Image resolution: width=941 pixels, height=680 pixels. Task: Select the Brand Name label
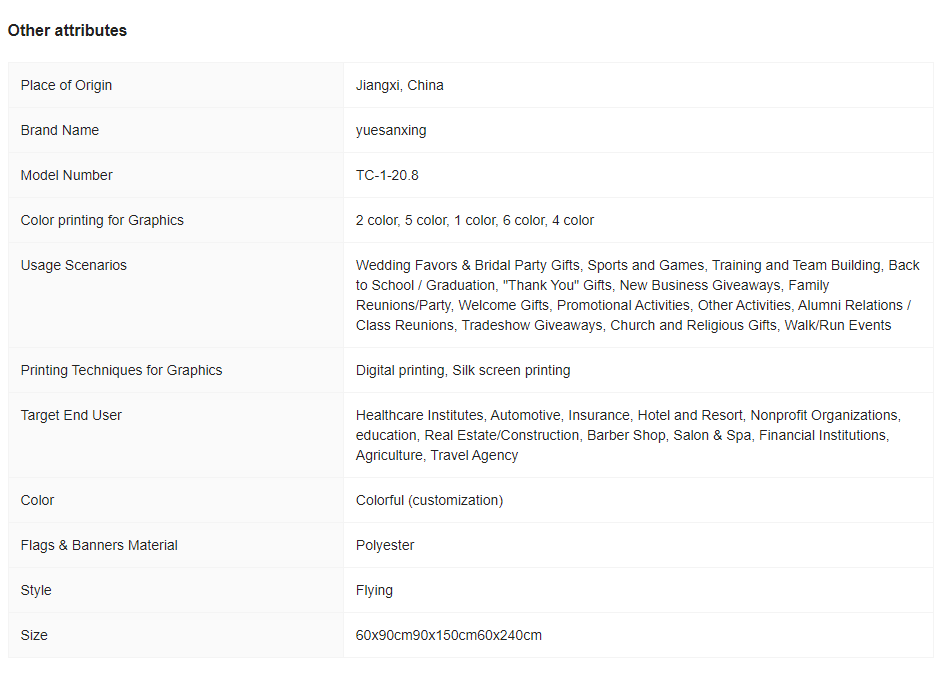(59, 130)
